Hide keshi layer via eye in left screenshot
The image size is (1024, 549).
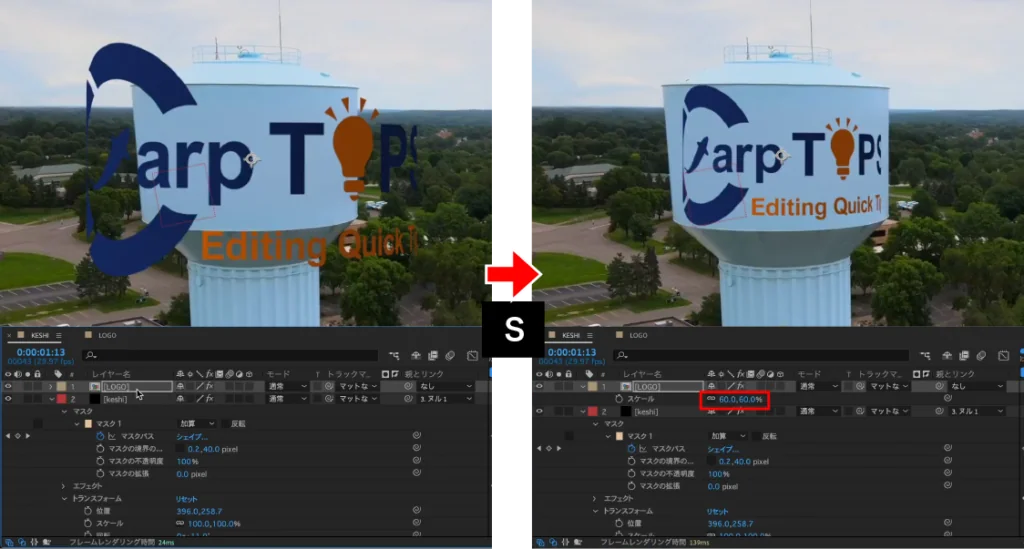[8, 399]
